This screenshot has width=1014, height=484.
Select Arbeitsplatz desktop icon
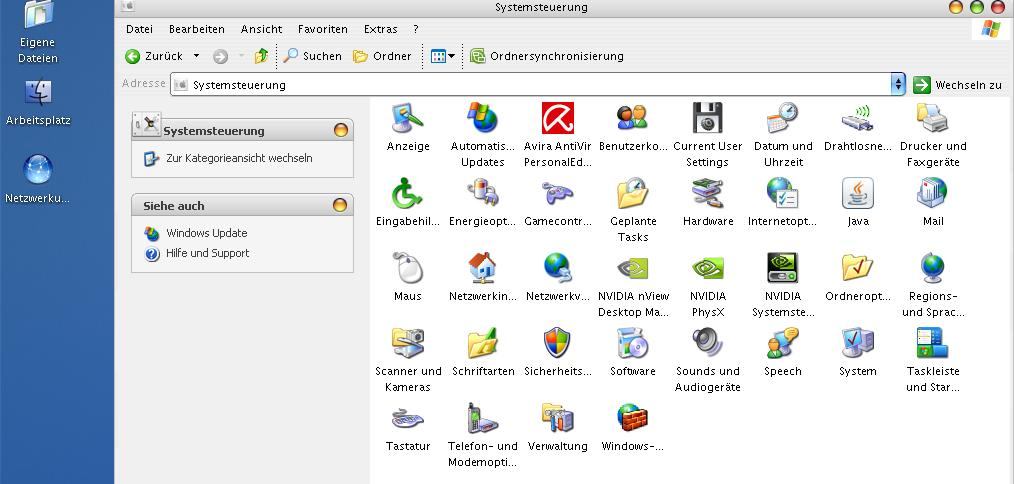pyautogui.click(x=38, y=104)
